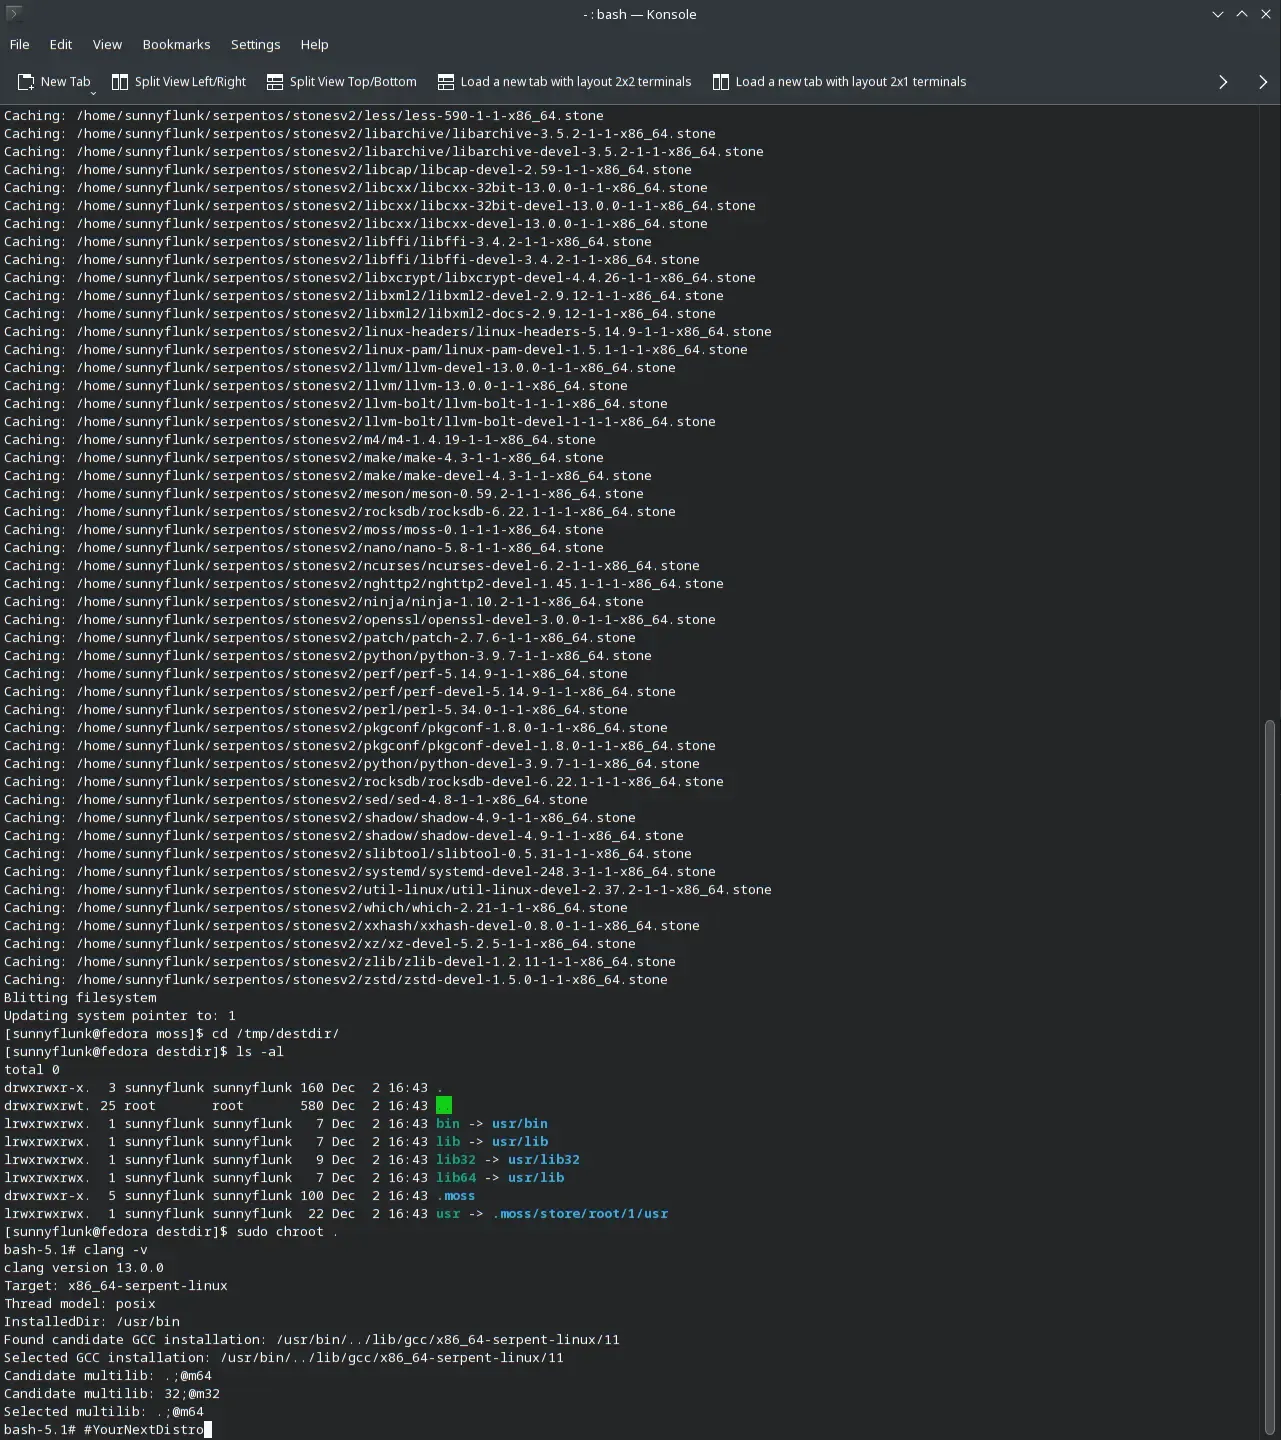The image size is (1281, 1440).
Task: Click the "Found candidate GCC installation" line
Action: pos(312,1340)
